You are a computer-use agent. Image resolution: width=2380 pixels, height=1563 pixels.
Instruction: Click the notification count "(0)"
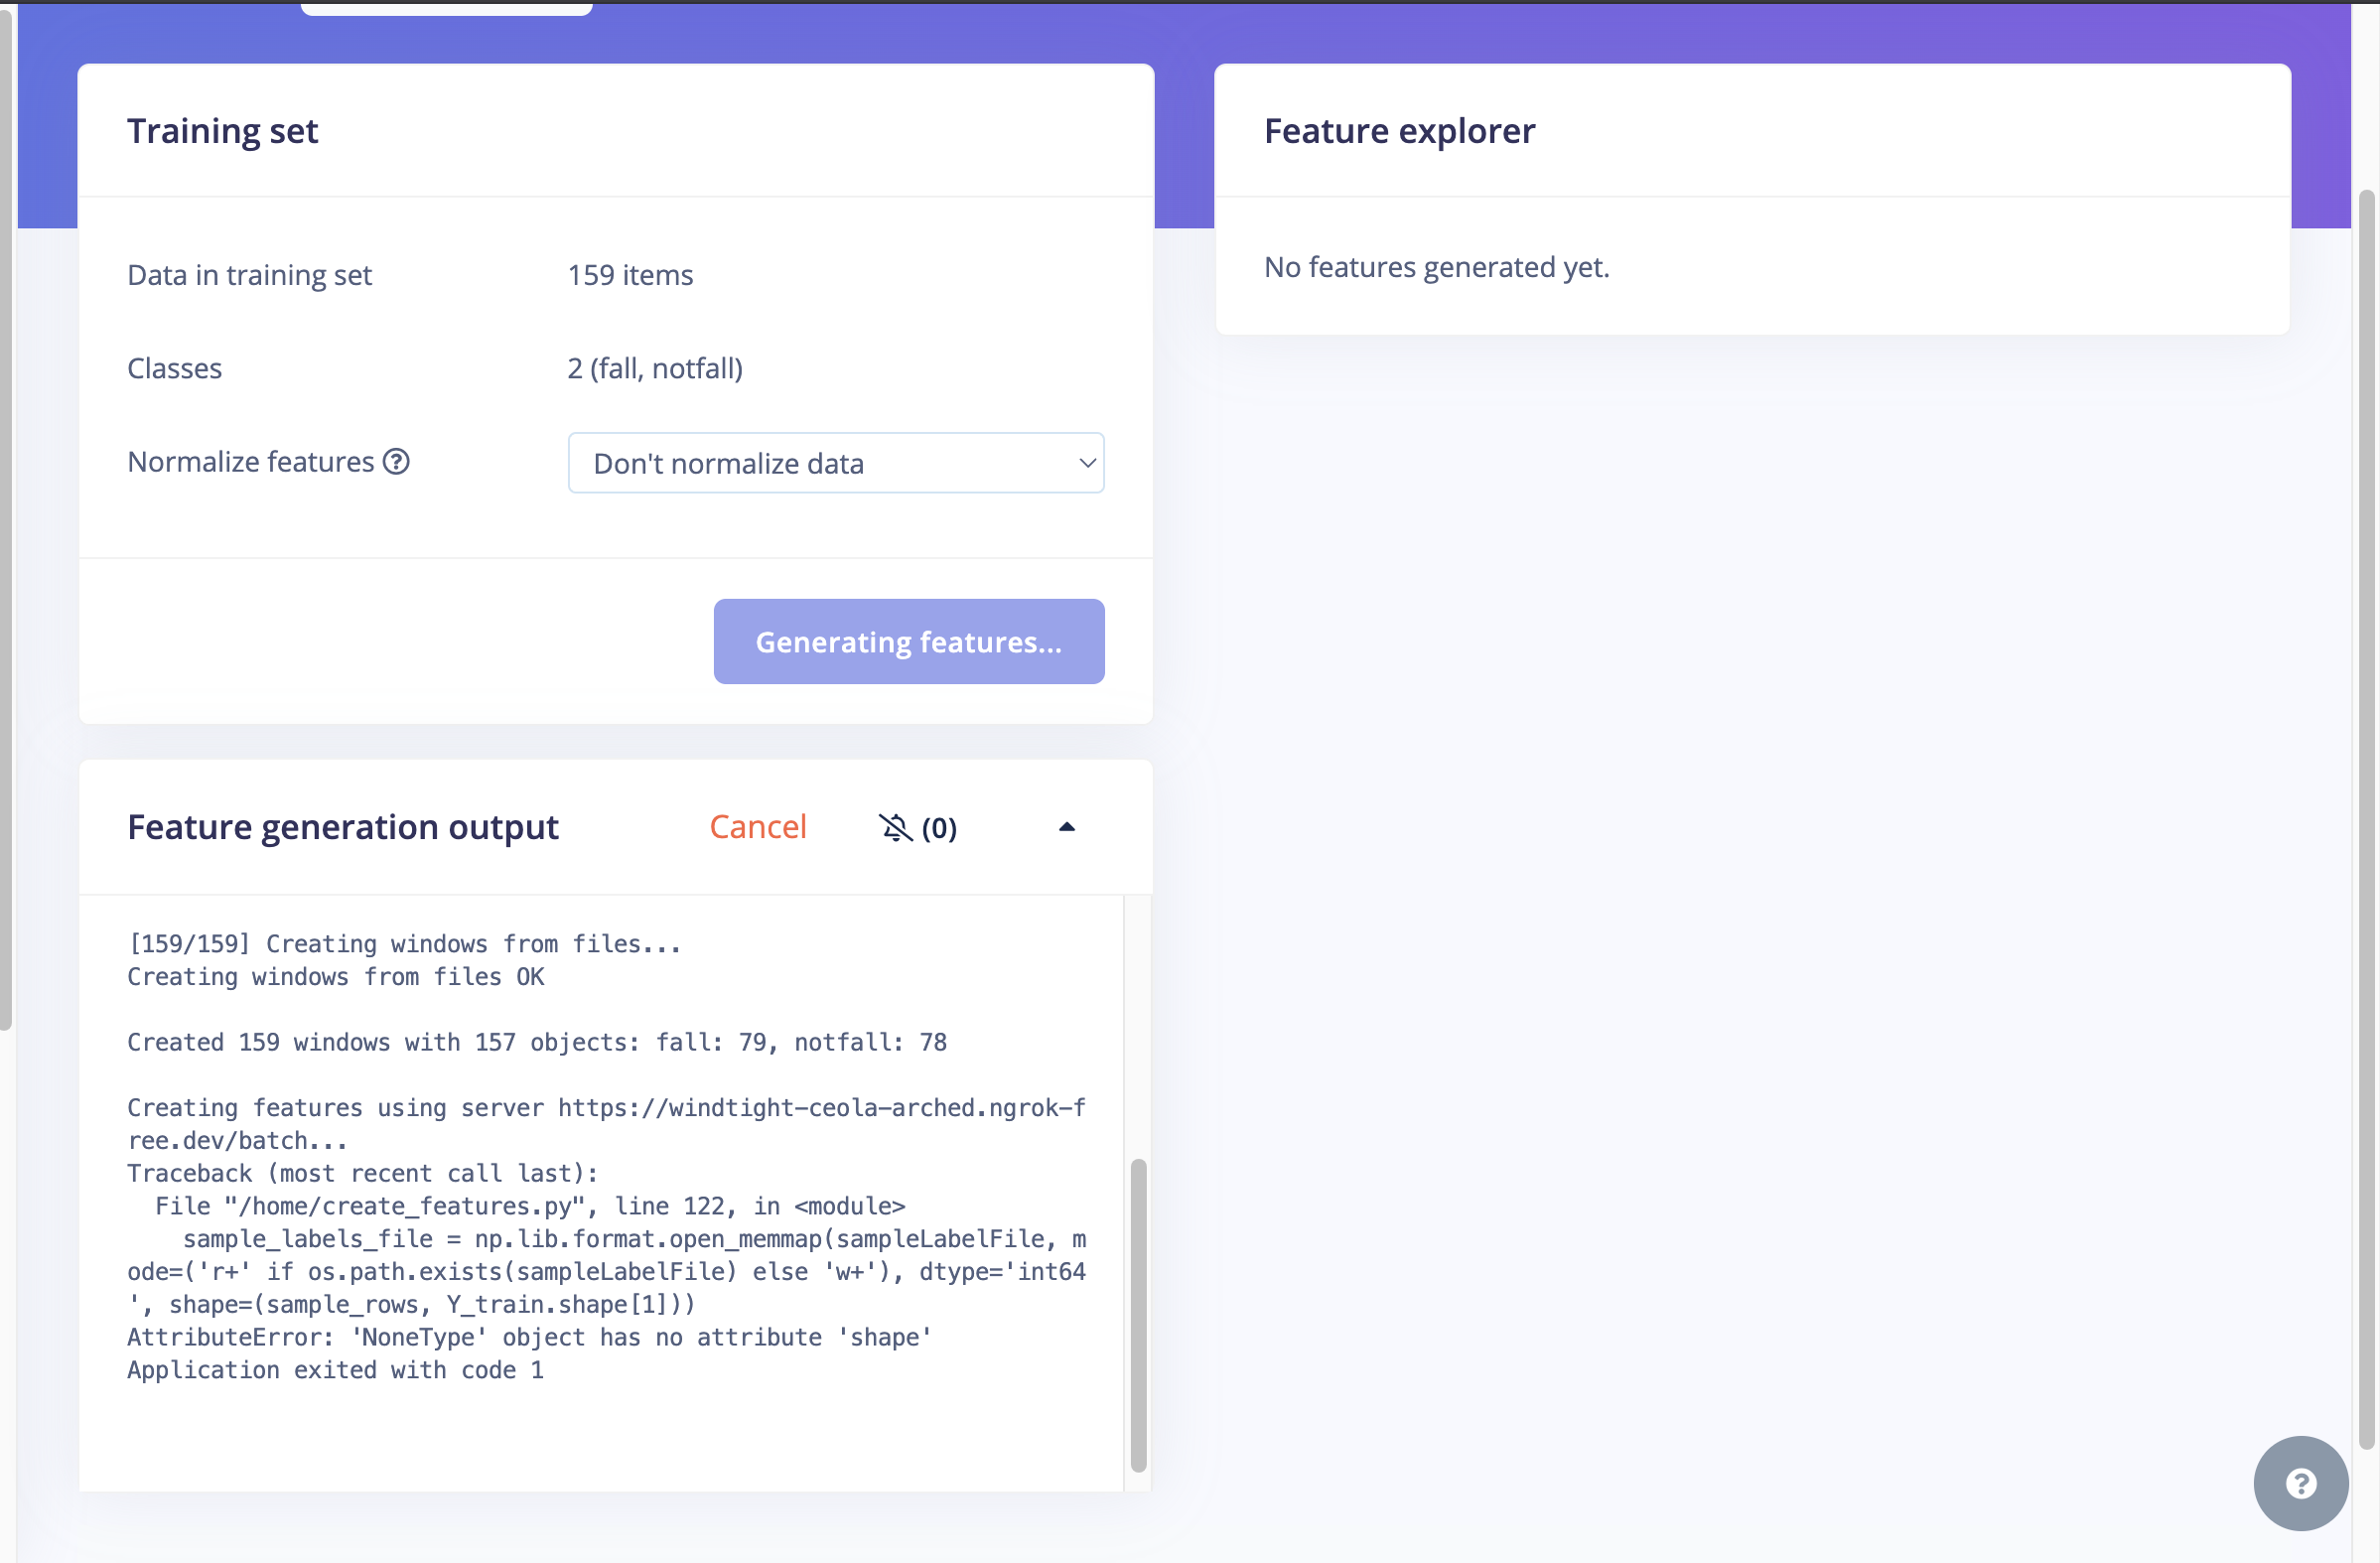pyautogui.click(x=939, y=828)
